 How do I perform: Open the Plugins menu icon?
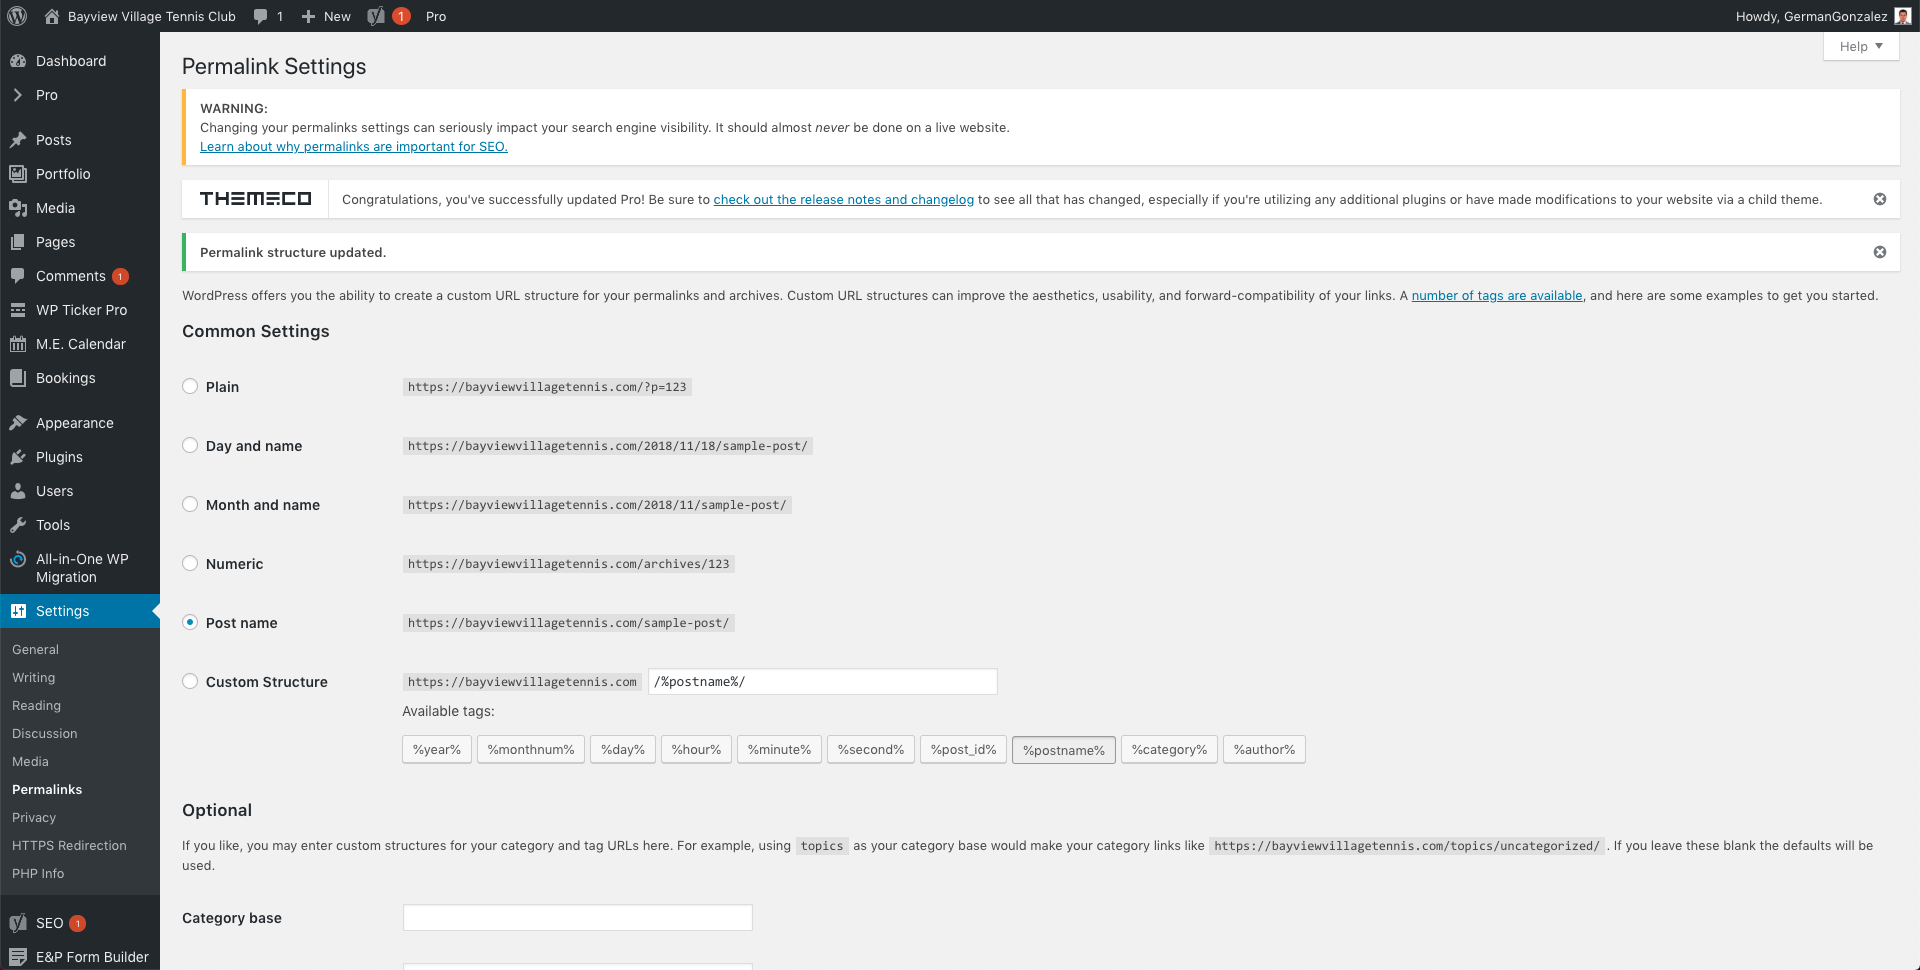(18, 457)
